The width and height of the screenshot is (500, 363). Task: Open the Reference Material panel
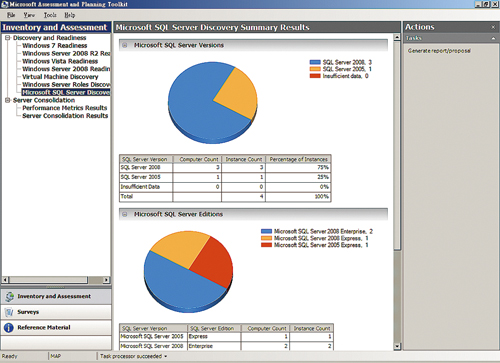click(x=56, y=328)
